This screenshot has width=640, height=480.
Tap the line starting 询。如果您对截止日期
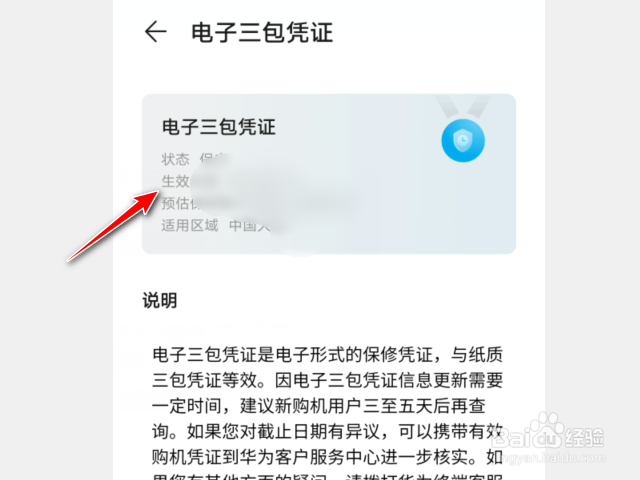(x=327, y=431)
